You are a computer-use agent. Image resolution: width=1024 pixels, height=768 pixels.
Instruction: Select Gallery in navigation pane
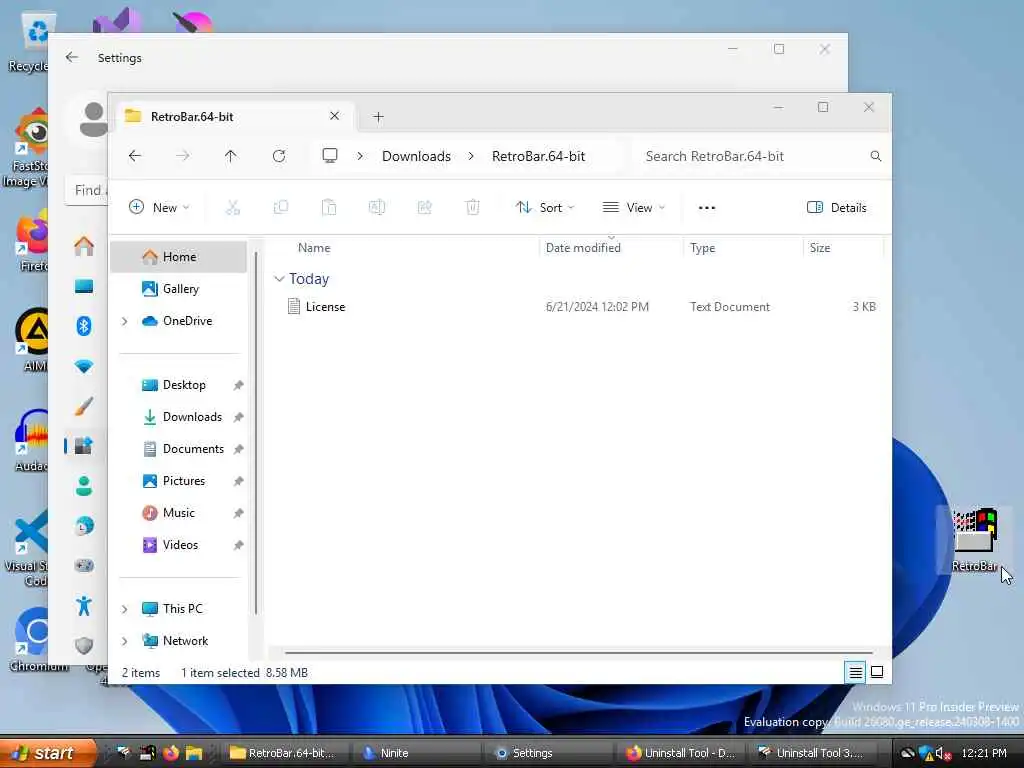click(x=179, y=289)
